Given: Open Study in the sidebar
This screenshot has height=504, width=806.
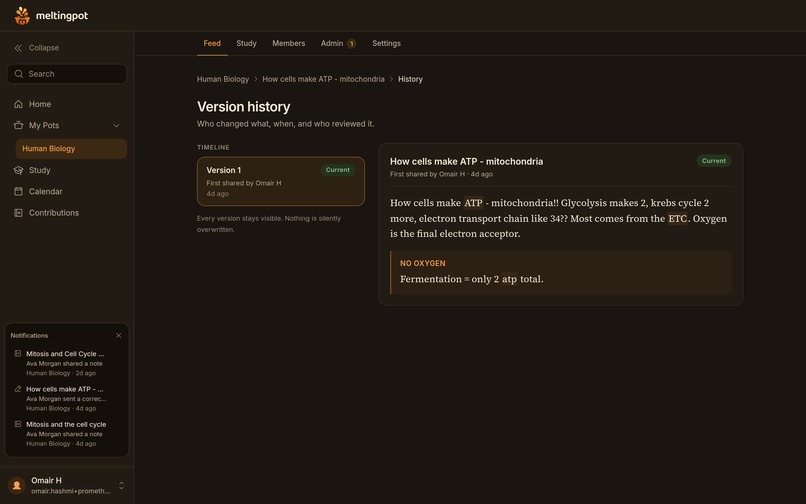Looking at the screenshot, I should coord(67,170).
